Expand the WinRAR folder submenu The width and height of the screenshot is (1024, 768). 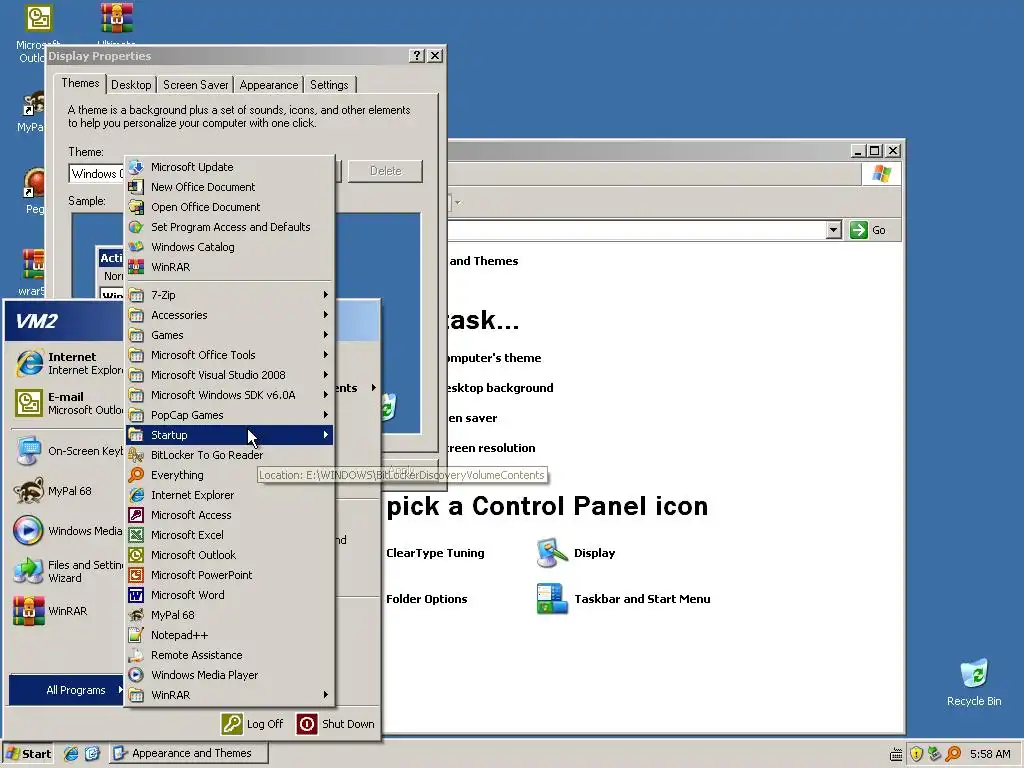pos(229,696)
